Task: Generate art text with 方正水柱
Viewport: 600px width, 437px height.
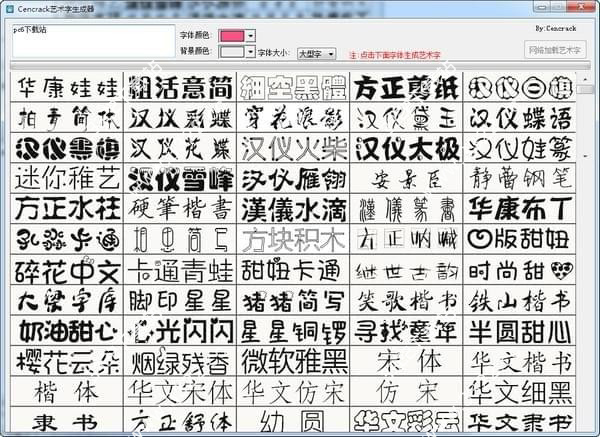Action: point(67,209)
